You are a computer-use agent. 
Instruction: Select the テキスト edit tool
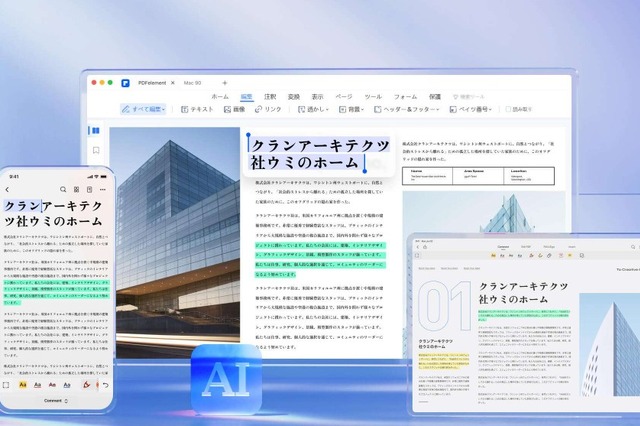198,109
